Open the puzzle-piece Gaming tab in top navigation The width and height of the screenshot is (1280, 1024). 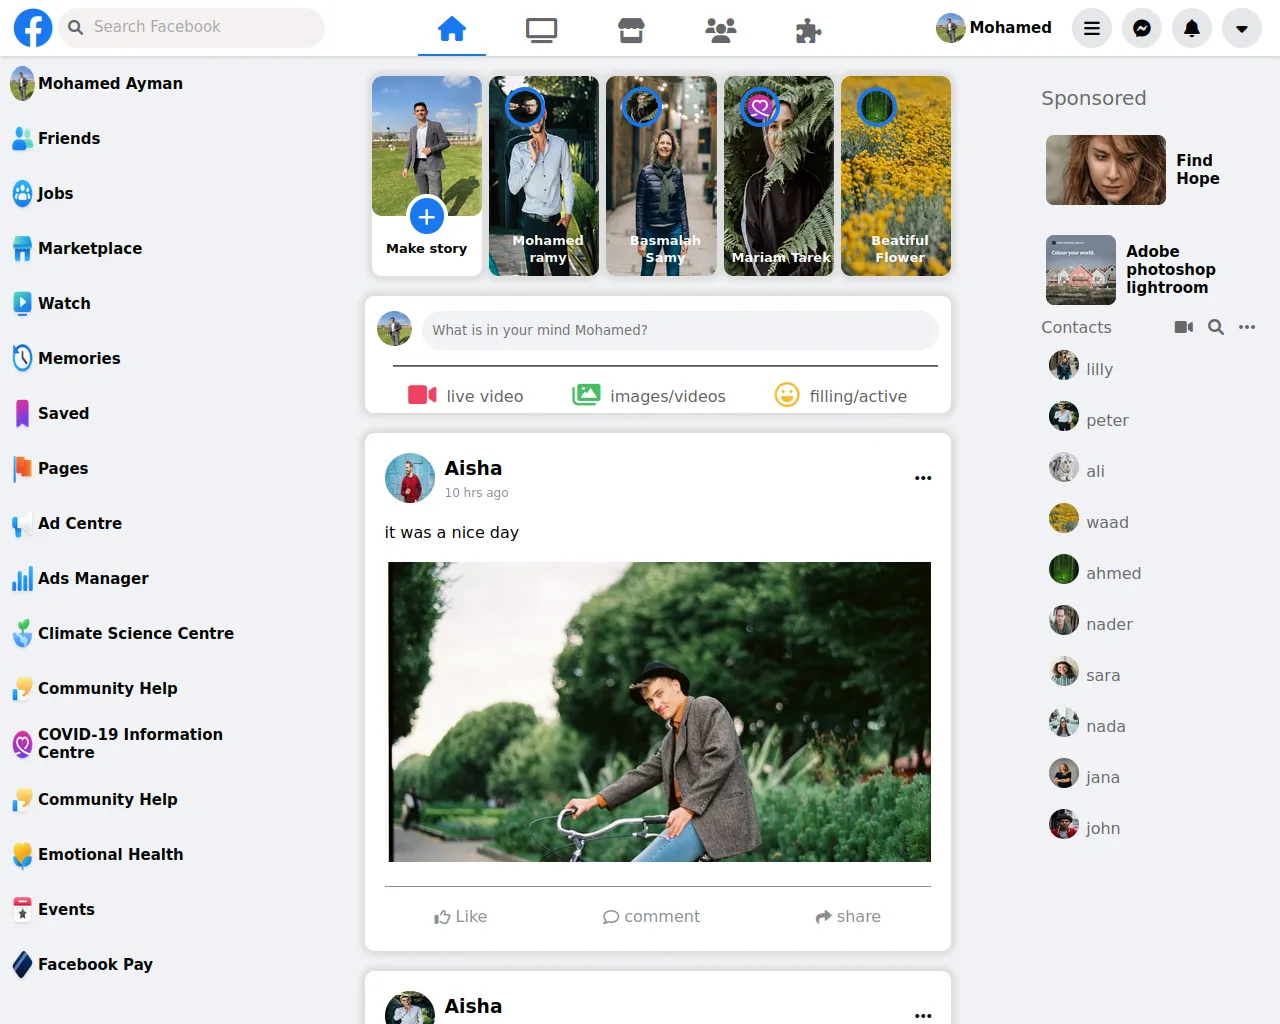(x=808, y=31)
